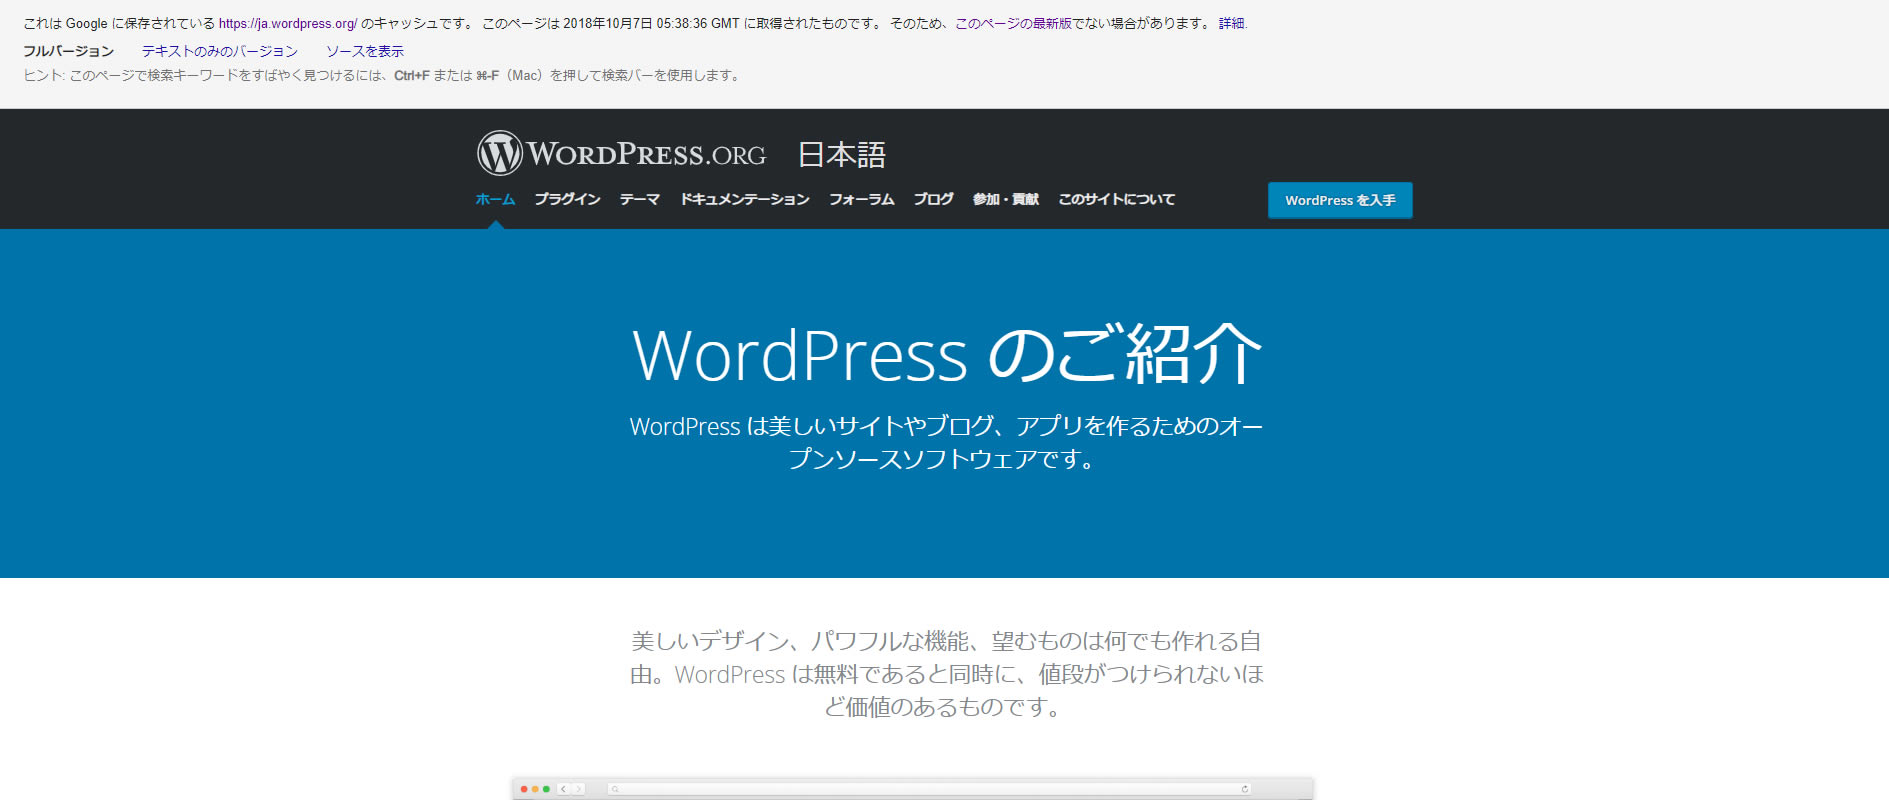Click the ソースを表示 link
This screenshot has height=800, width=1889.
click(365, 51)
